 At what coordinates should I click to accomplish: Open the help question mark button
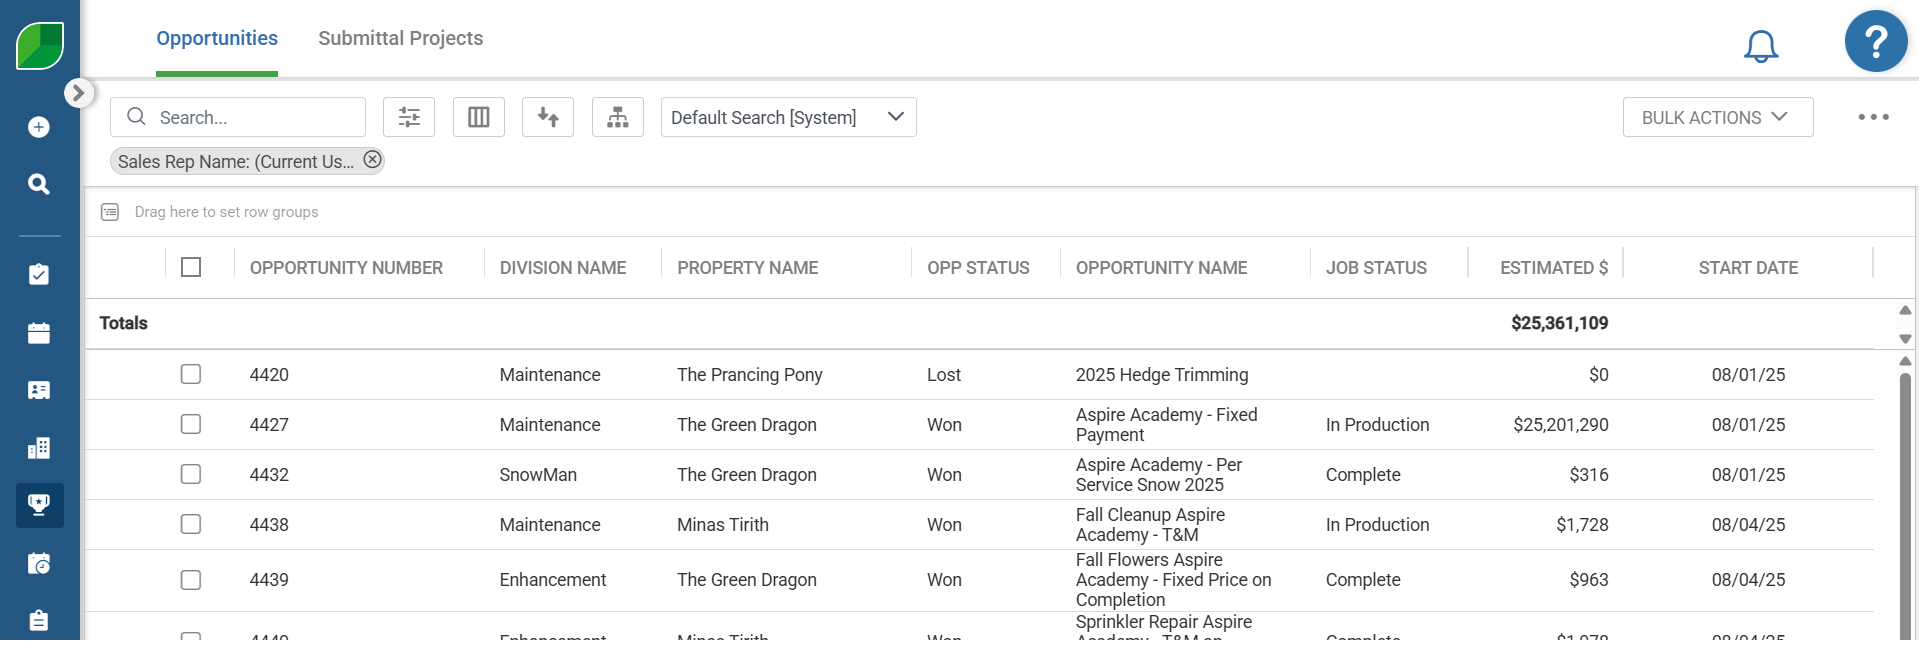tap(1876, 42)
